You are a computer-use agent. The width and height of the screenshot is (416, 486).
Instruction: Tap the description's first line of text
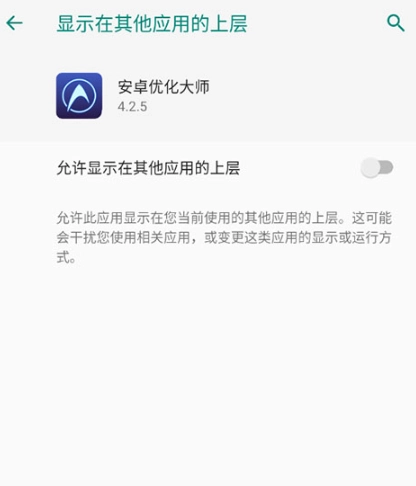coord(224,218)
